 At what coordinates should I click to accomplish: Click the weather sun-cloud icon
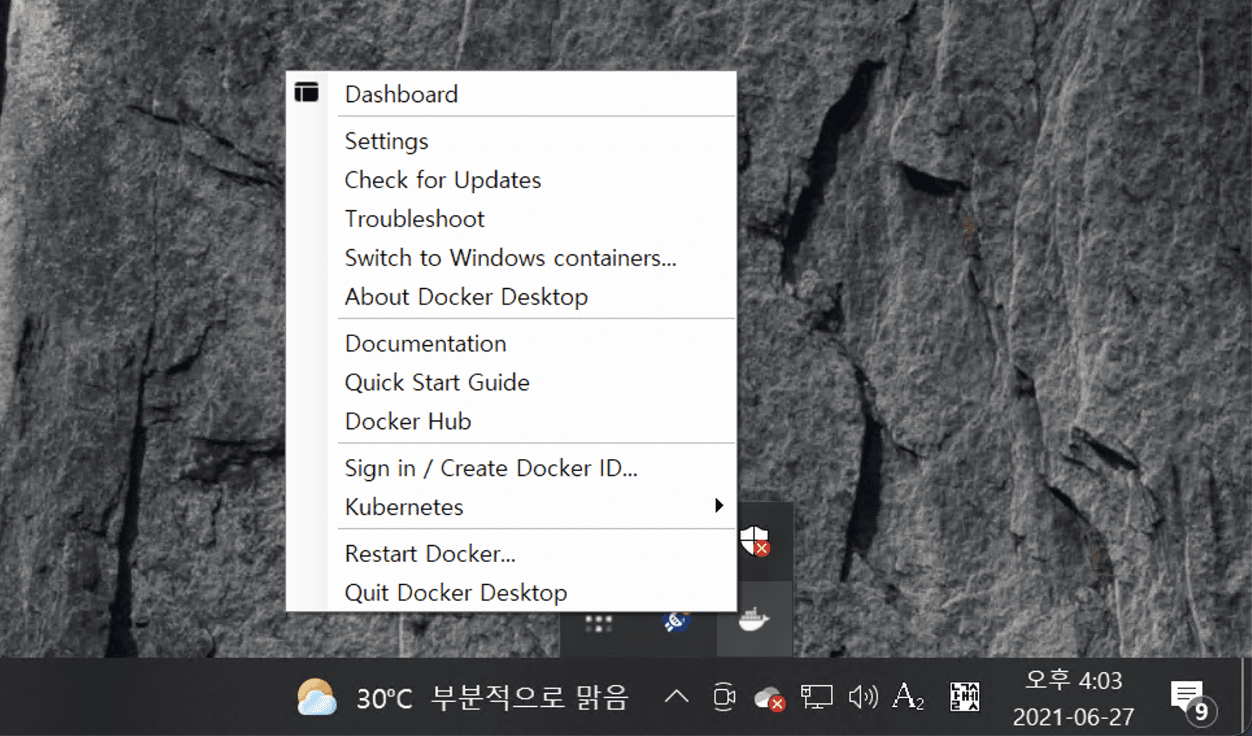pos(317,697)
